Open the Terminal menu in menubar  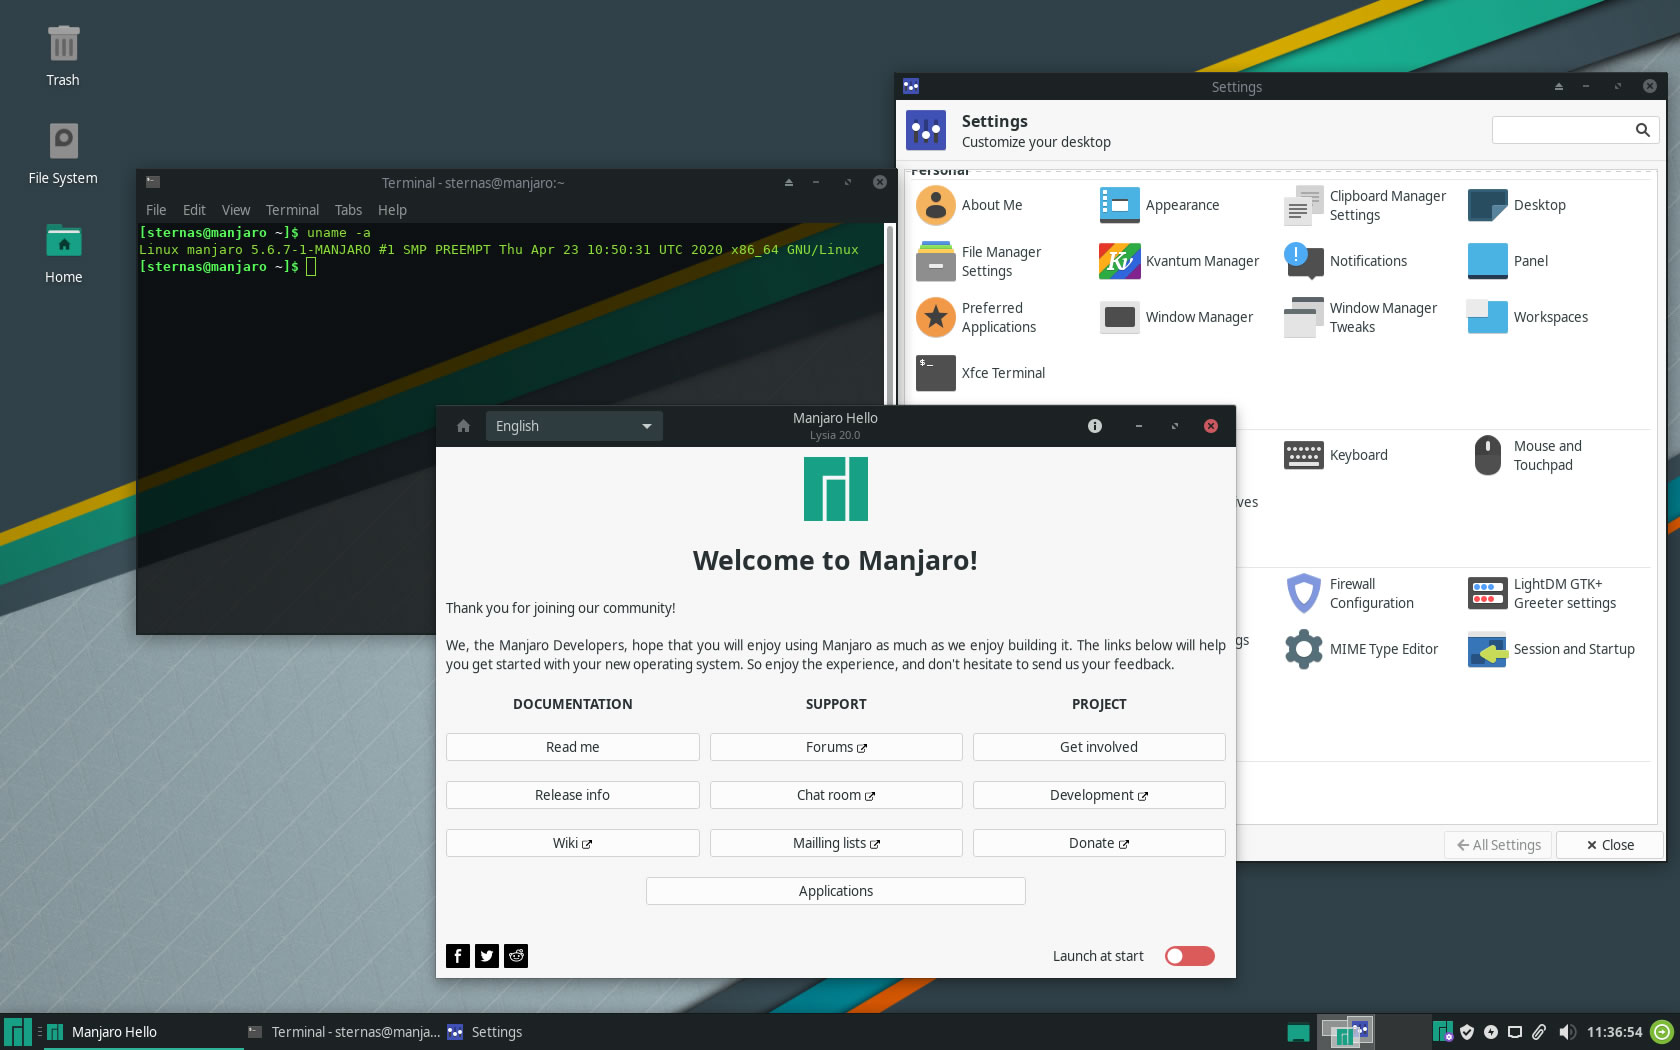[292, 210]
